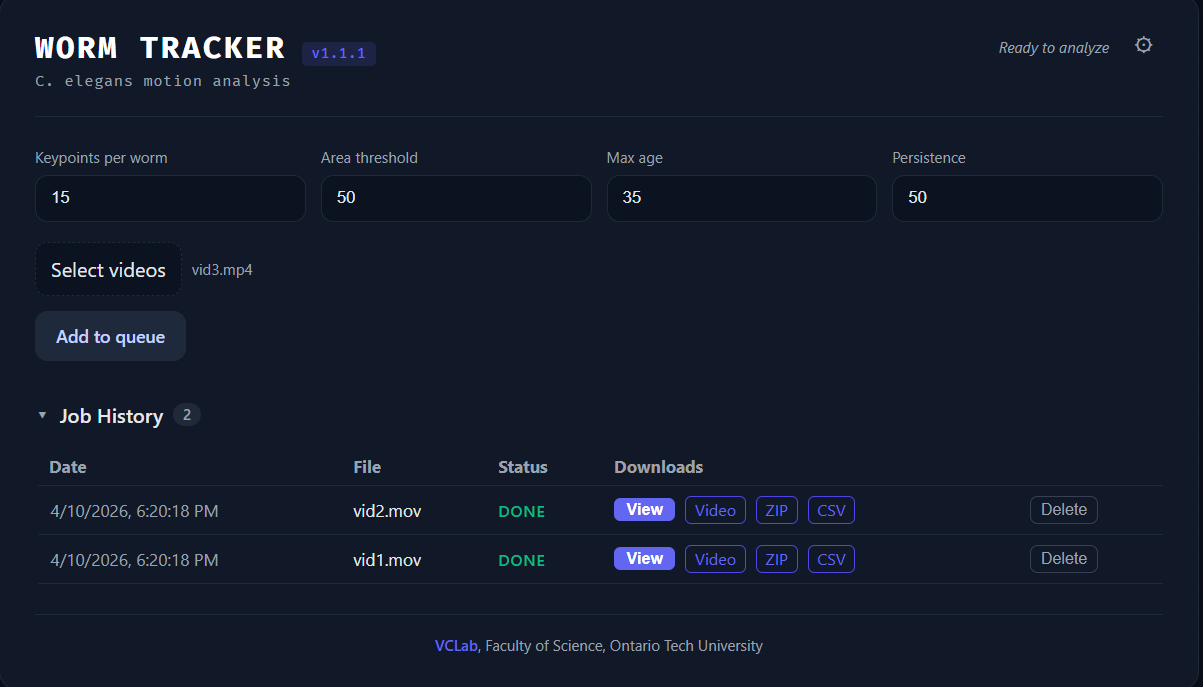
Task: Delete the vid2.mov job entry
Action: coord(1063,509)
